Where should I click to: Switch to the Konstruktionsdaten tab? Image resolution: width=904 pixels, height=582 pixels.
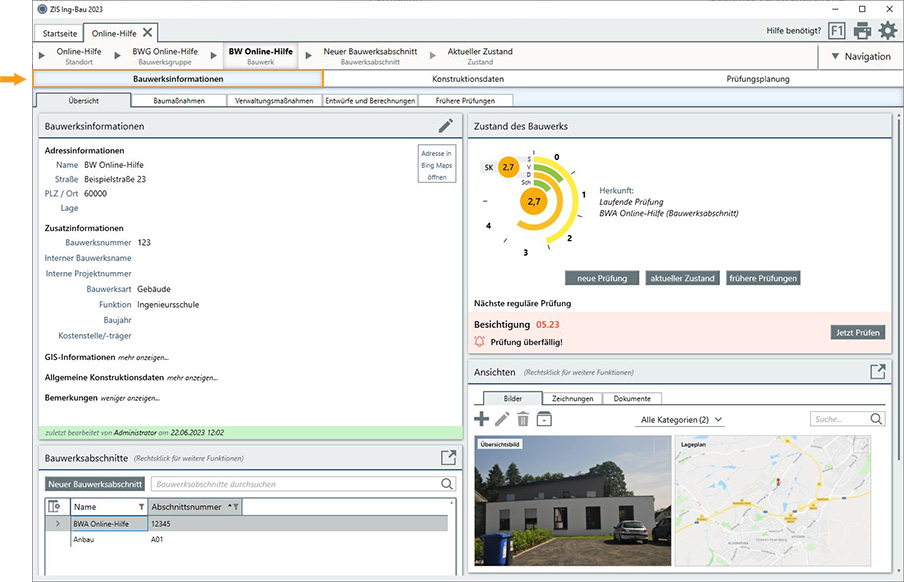coord(467,79)
